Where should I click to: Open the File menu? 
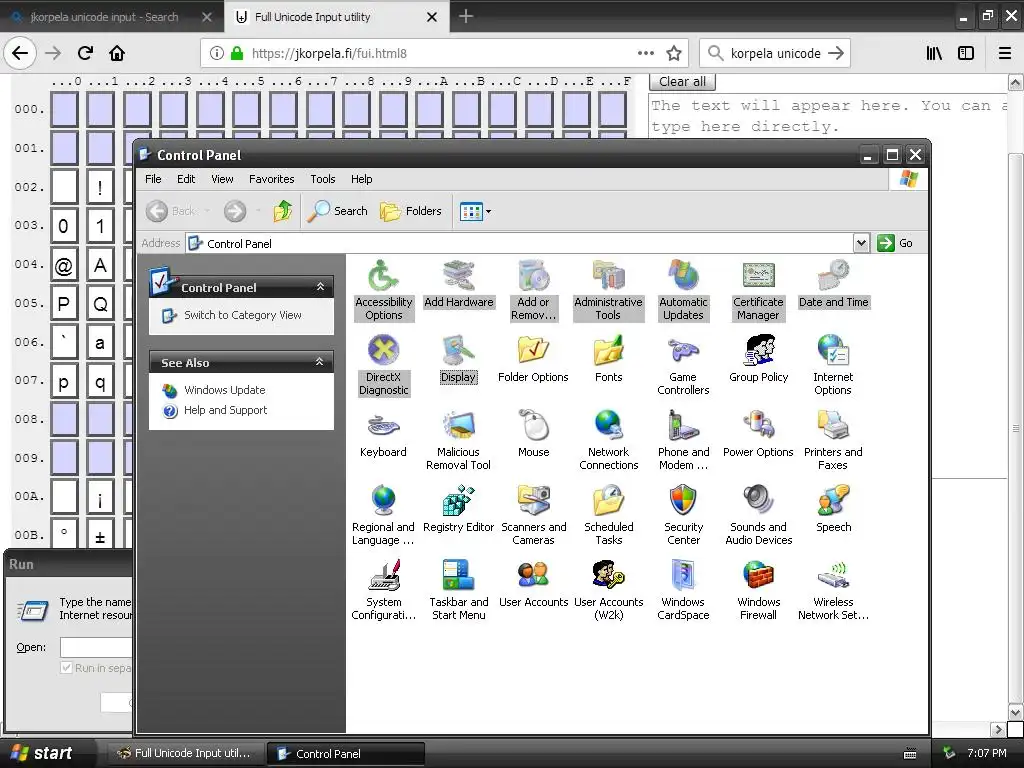pyautogui.click(x=153, y=179)
